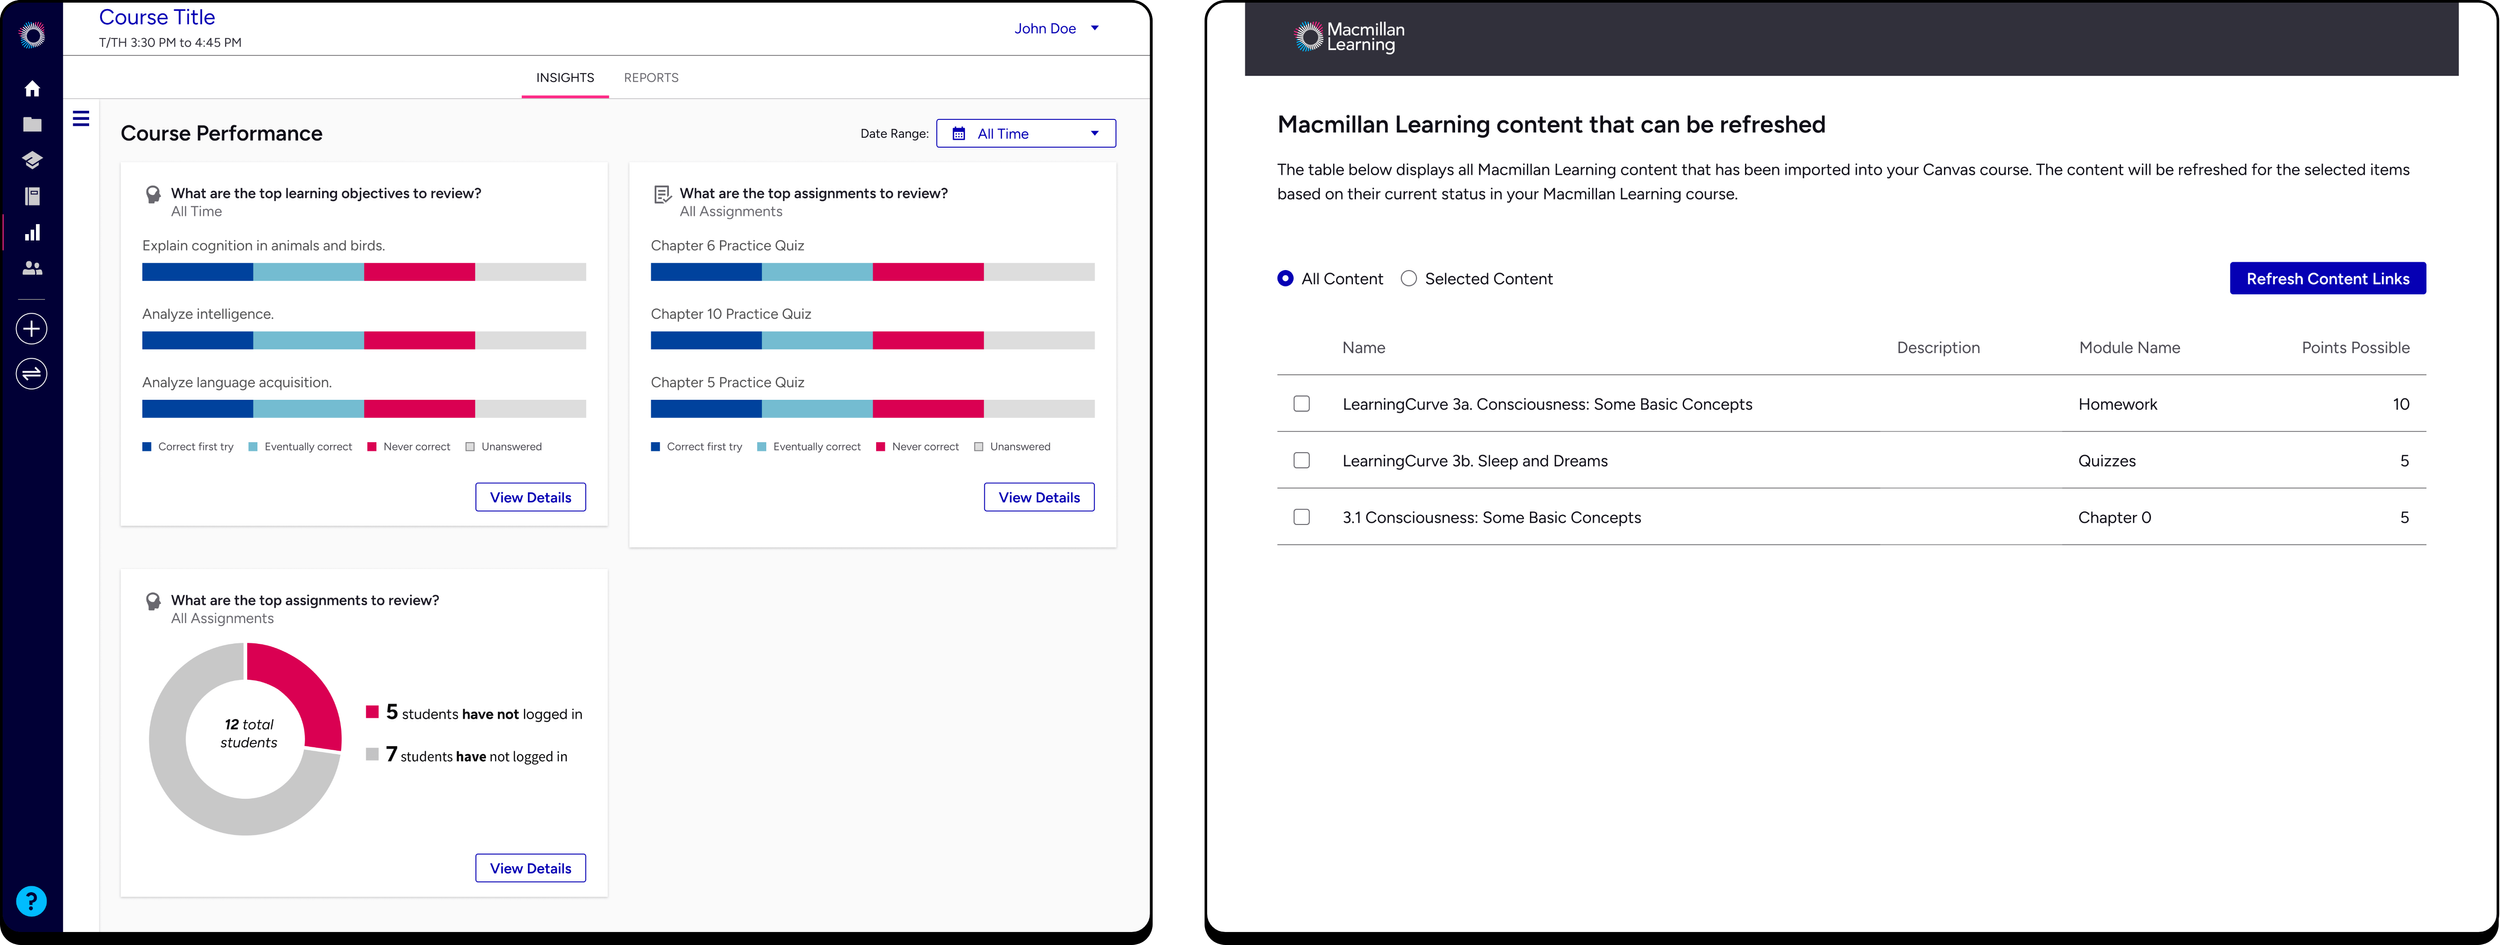
Task: Open the All Time date range dropdown
Action: click(1025, 134)
